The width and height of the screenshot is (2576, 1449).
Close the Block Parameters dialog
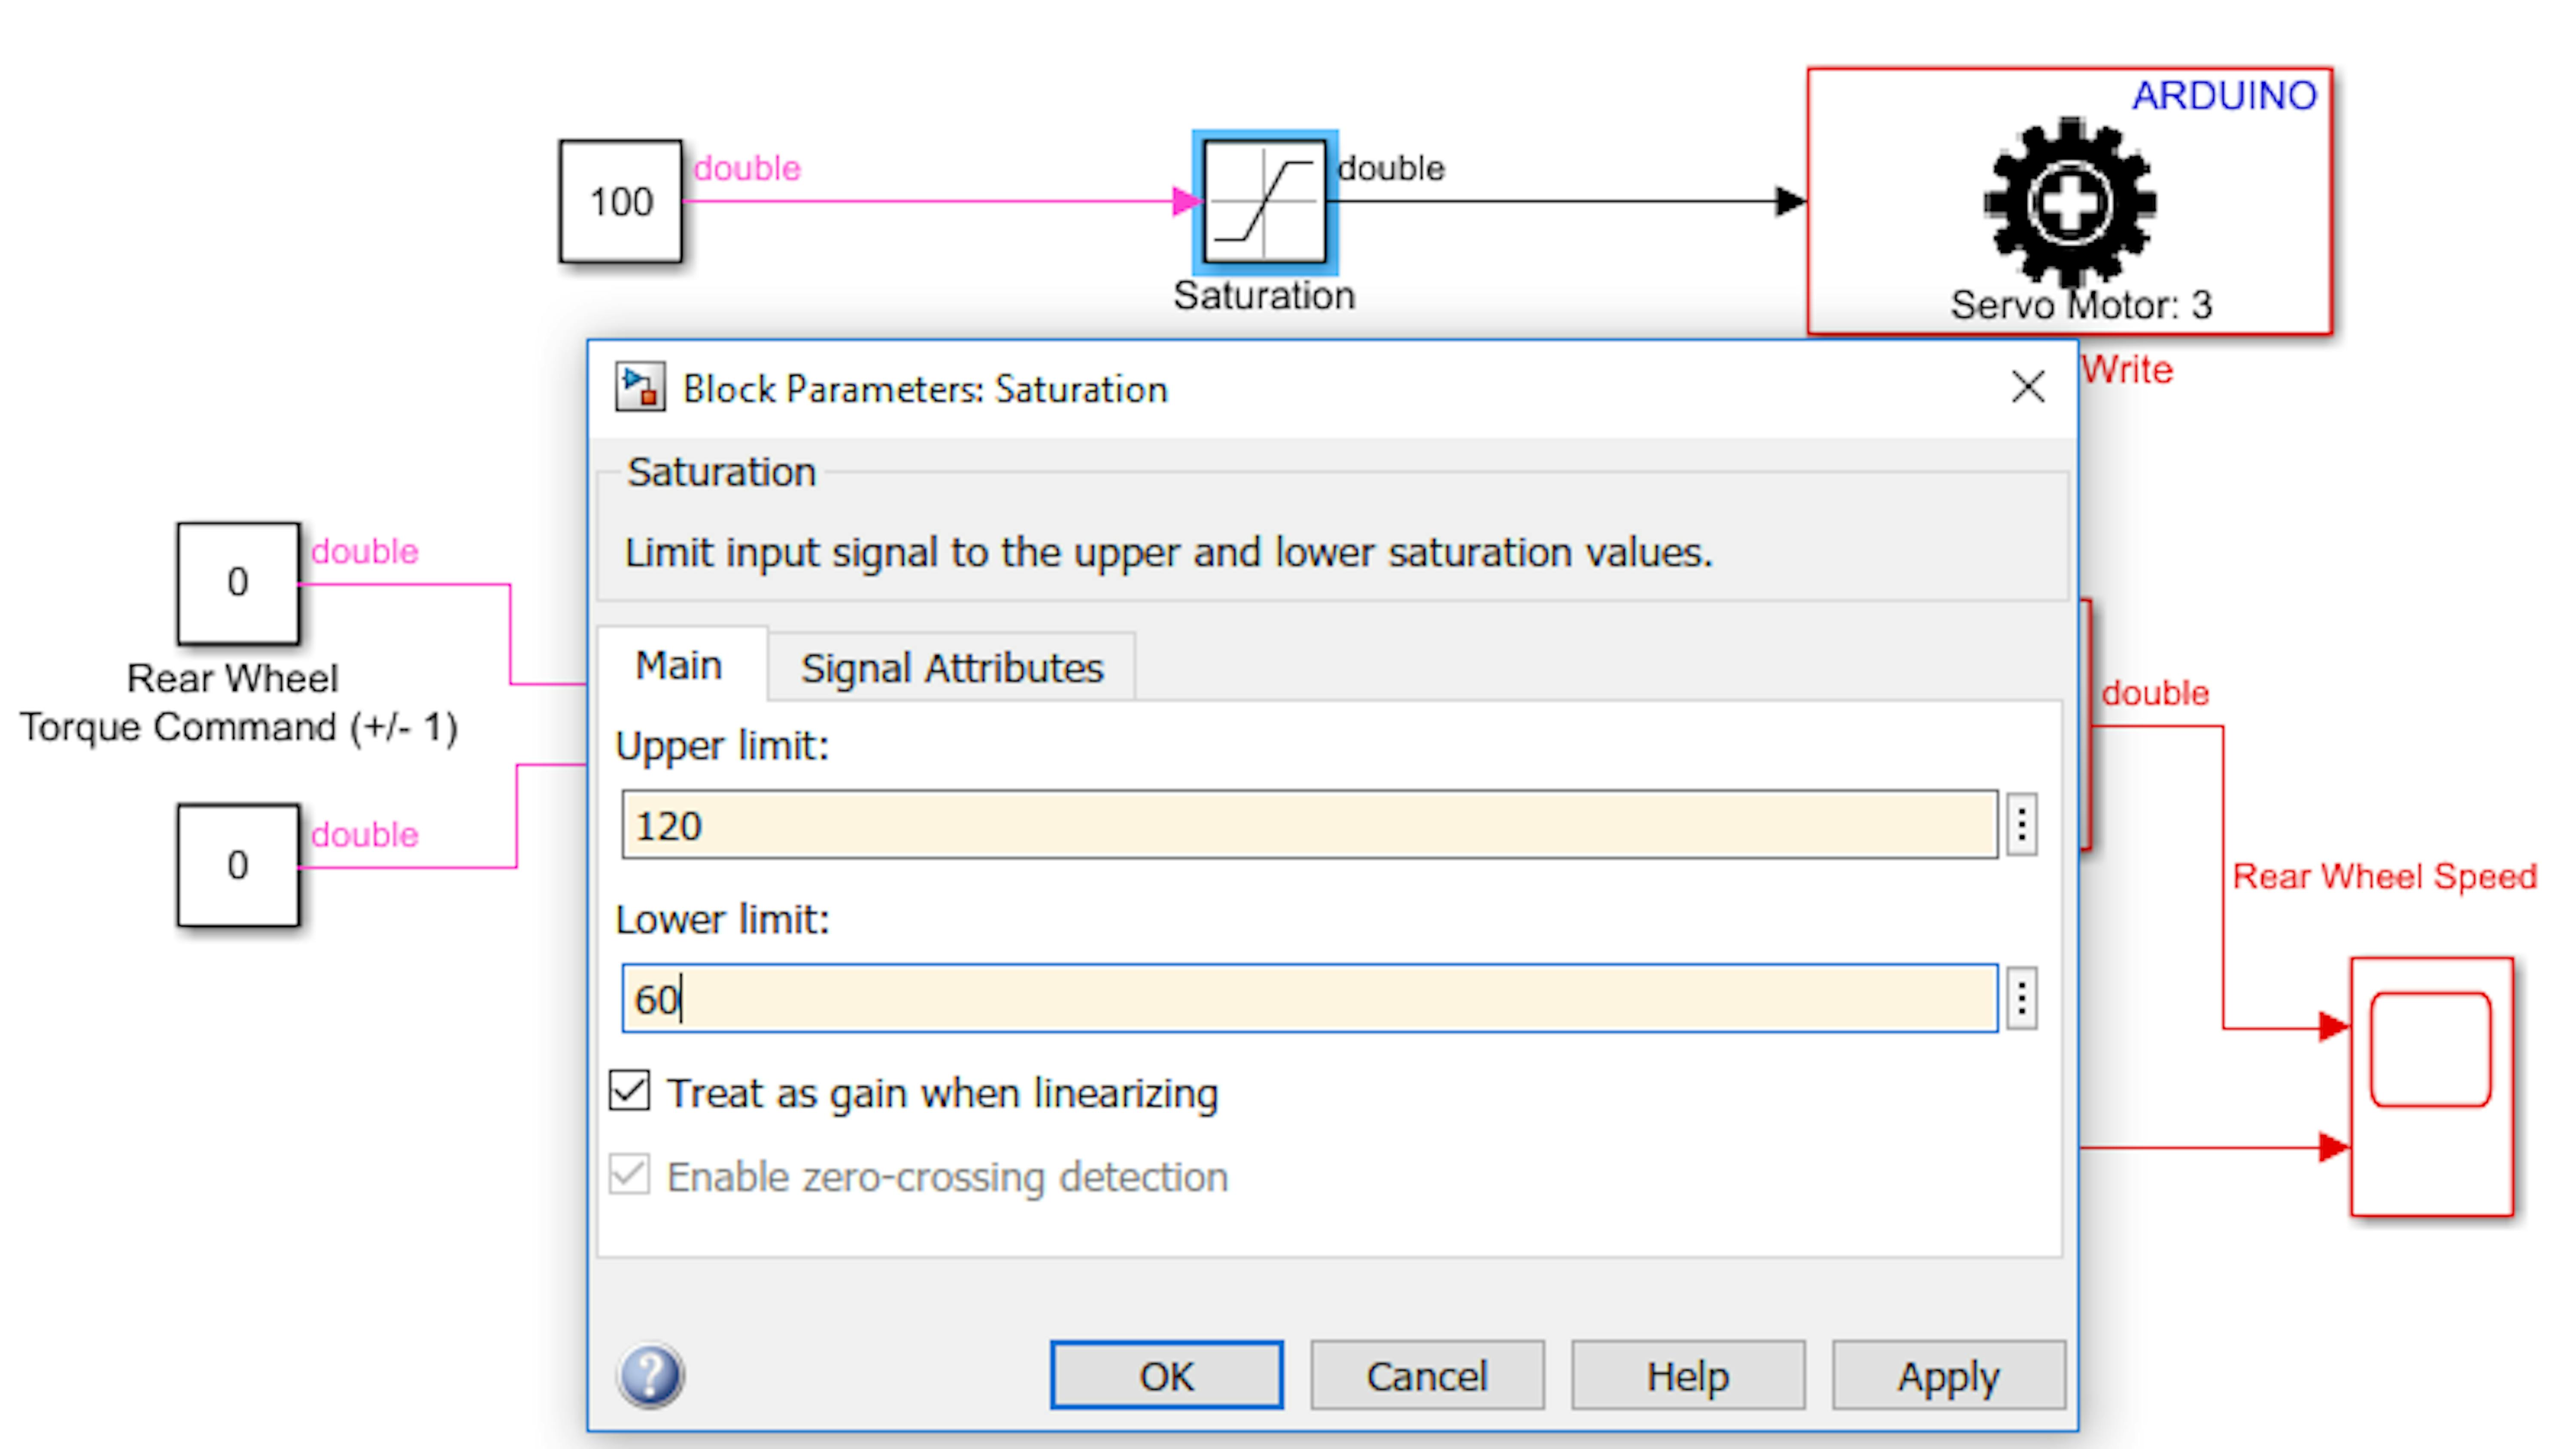click(2029, 387)
